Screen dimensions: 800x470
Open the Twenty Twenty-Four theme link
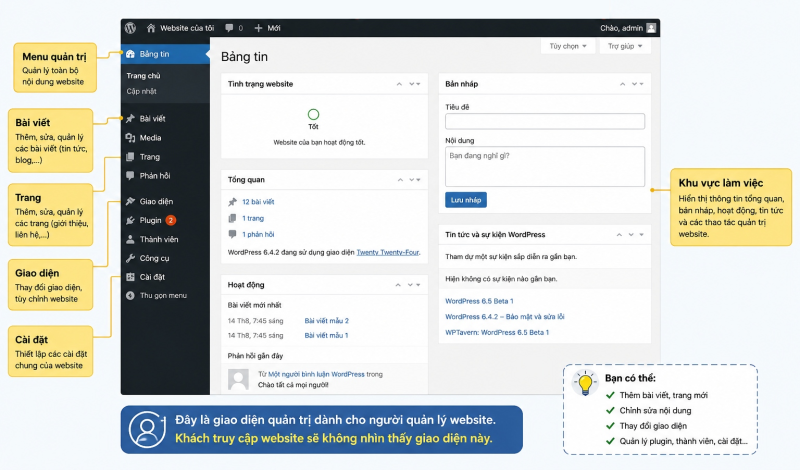[x=388, y=253]
